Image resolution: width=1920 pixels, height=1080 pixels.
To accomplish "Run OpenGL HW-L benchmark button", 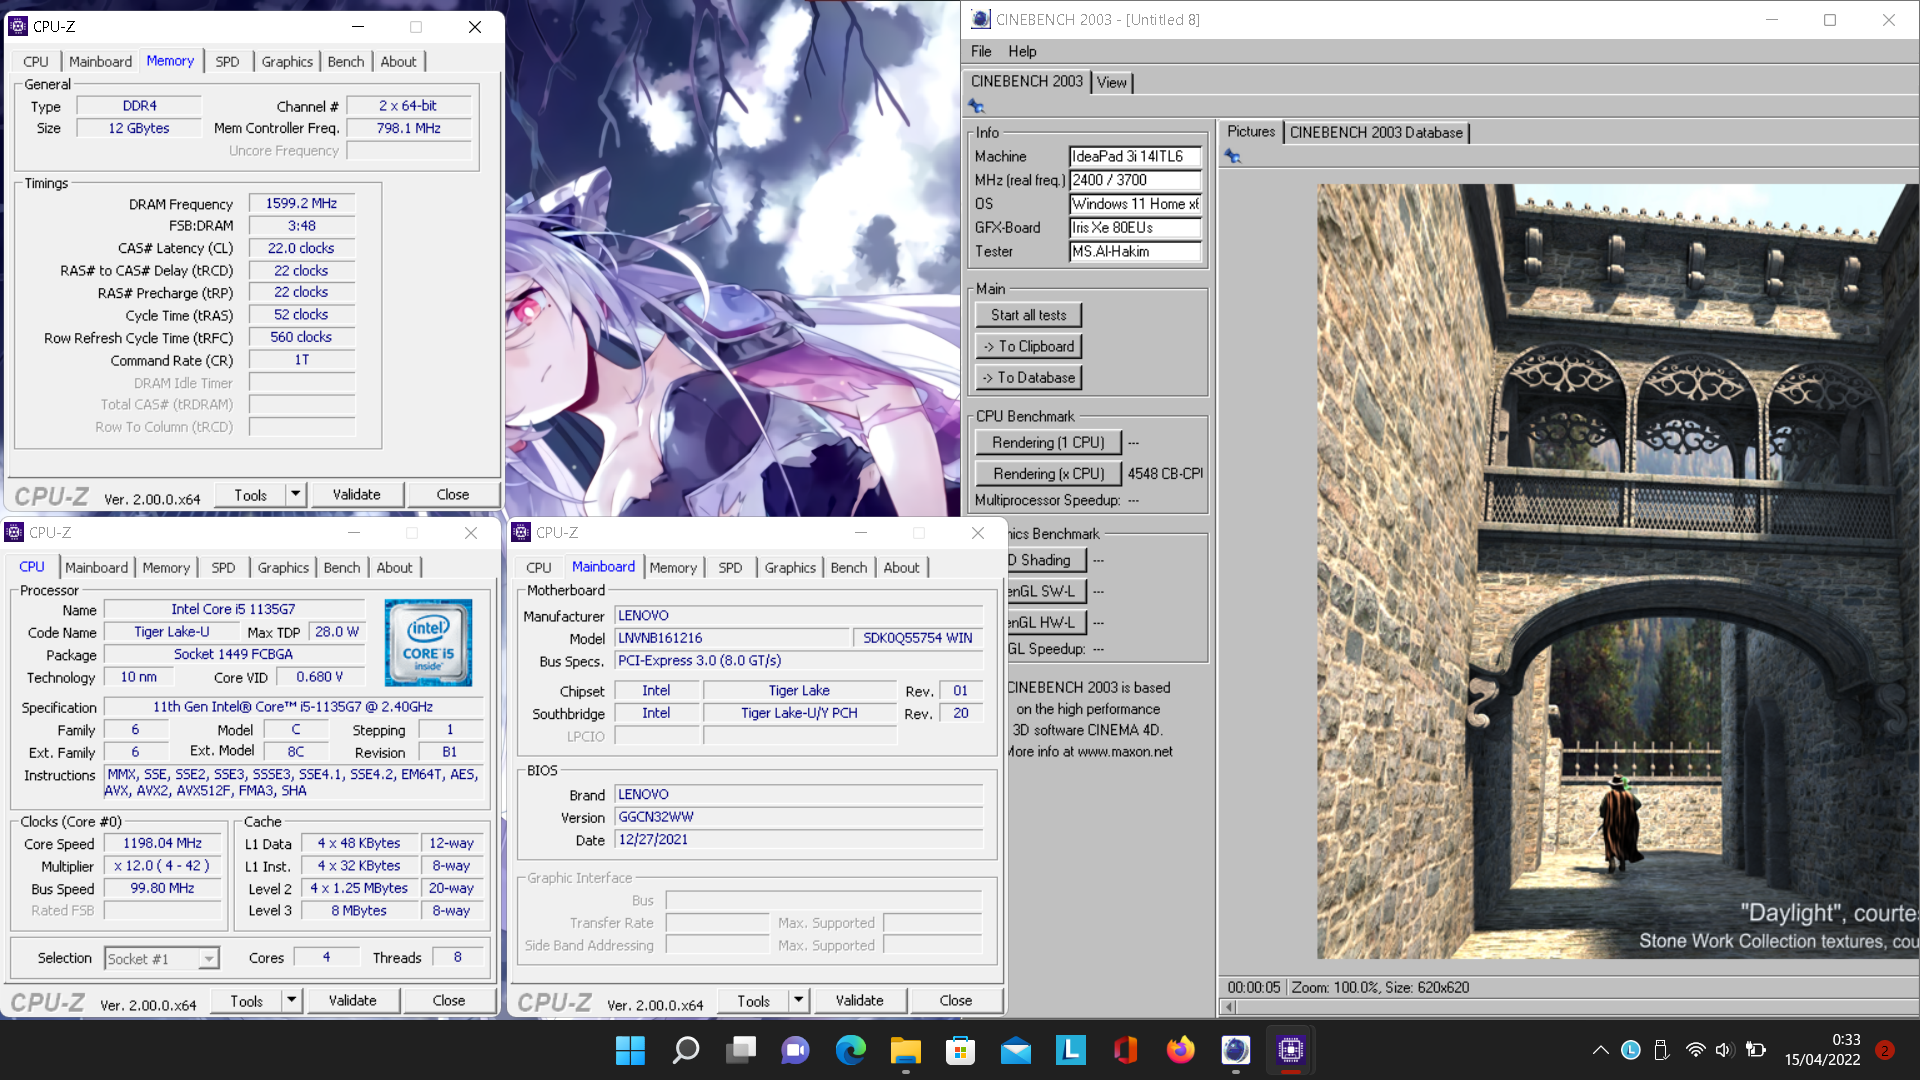I will pos(1045,622).
